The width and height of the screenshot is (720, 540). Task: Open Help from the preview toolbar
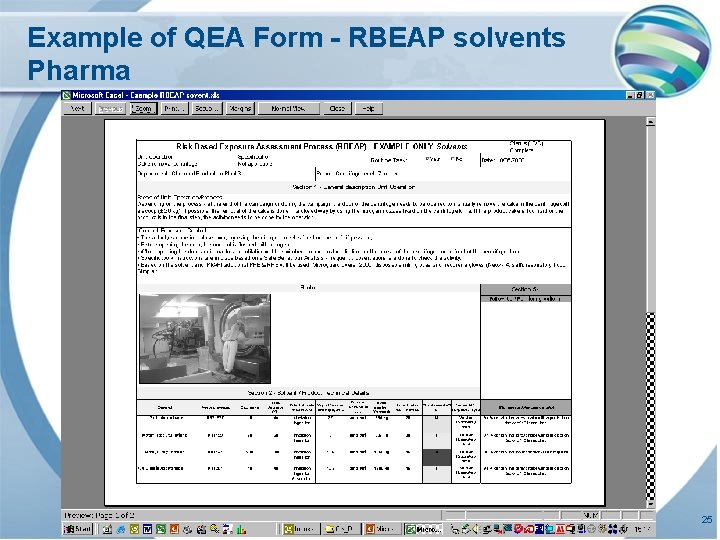coord(369,109)
